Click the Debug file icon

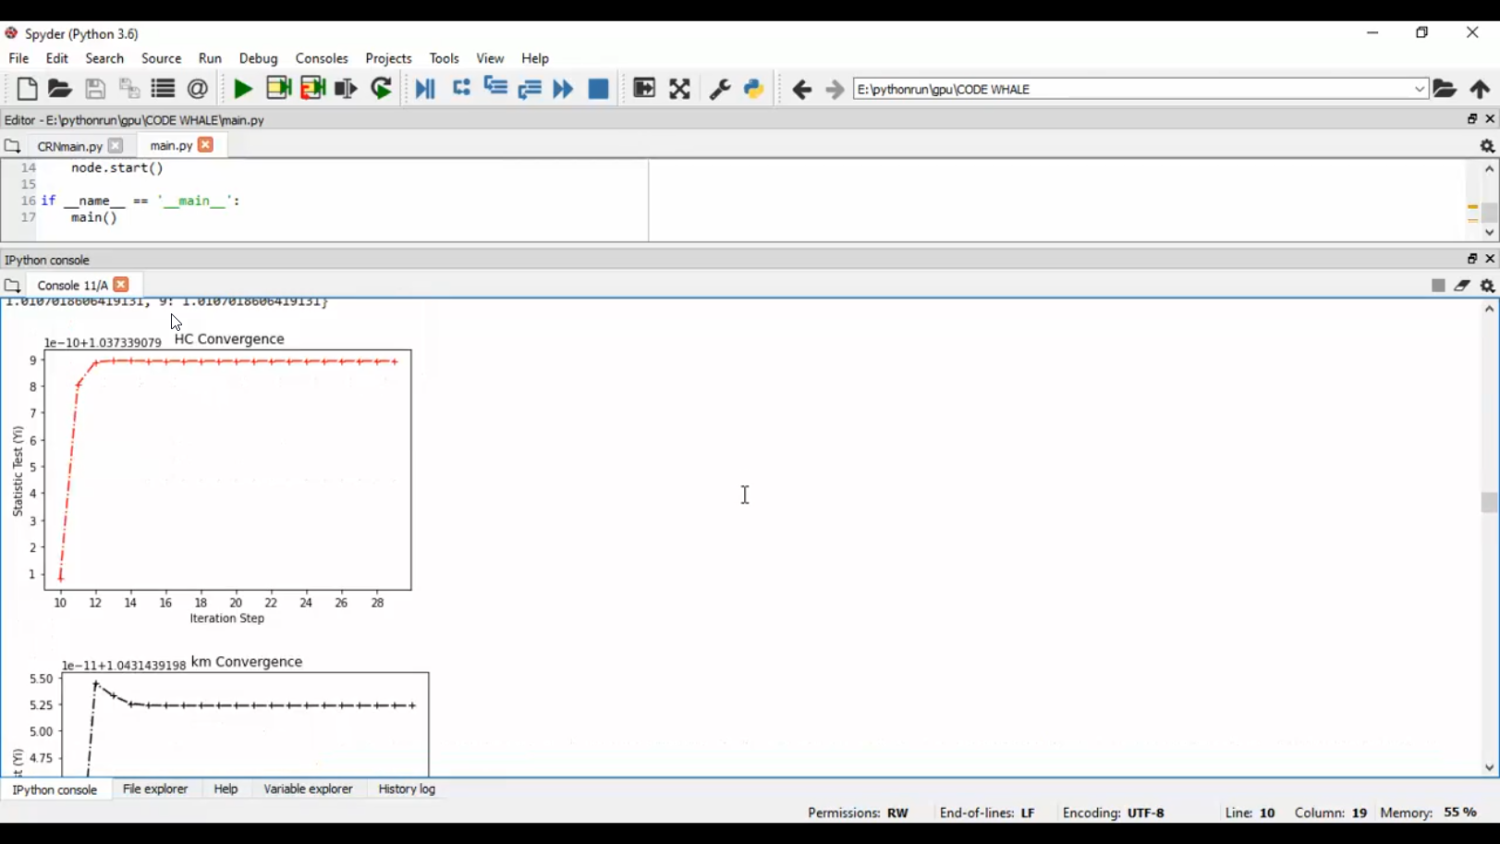coord(425,89)
